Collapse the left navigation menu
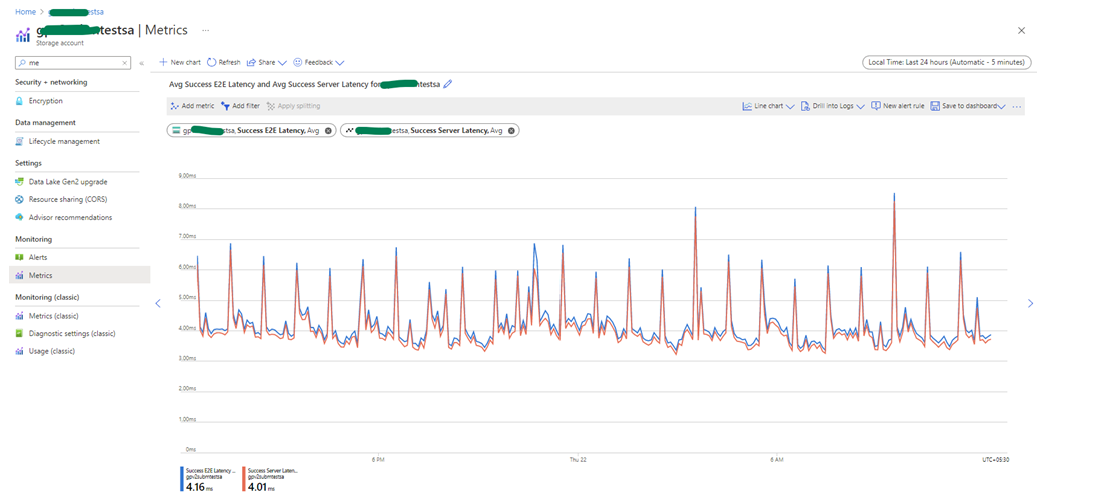The image size is (1116, 498). click(x=142, y=63)
